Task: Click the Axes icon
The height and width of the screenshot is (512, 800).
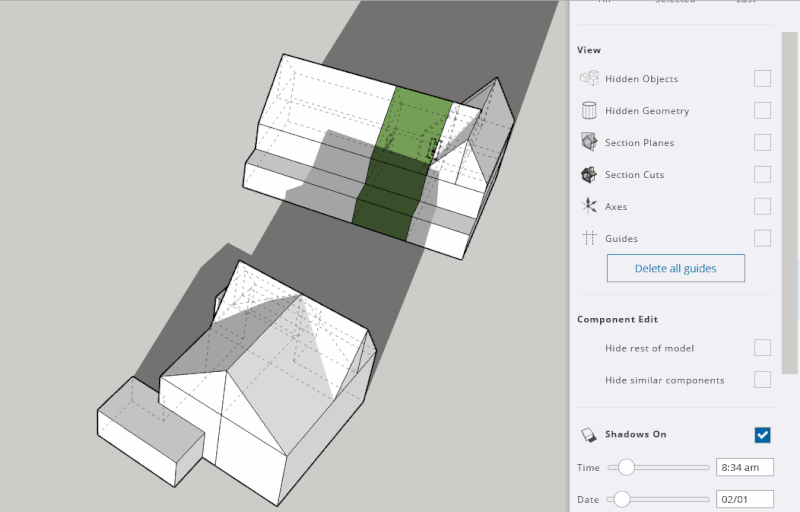Action: coord(589,206)
